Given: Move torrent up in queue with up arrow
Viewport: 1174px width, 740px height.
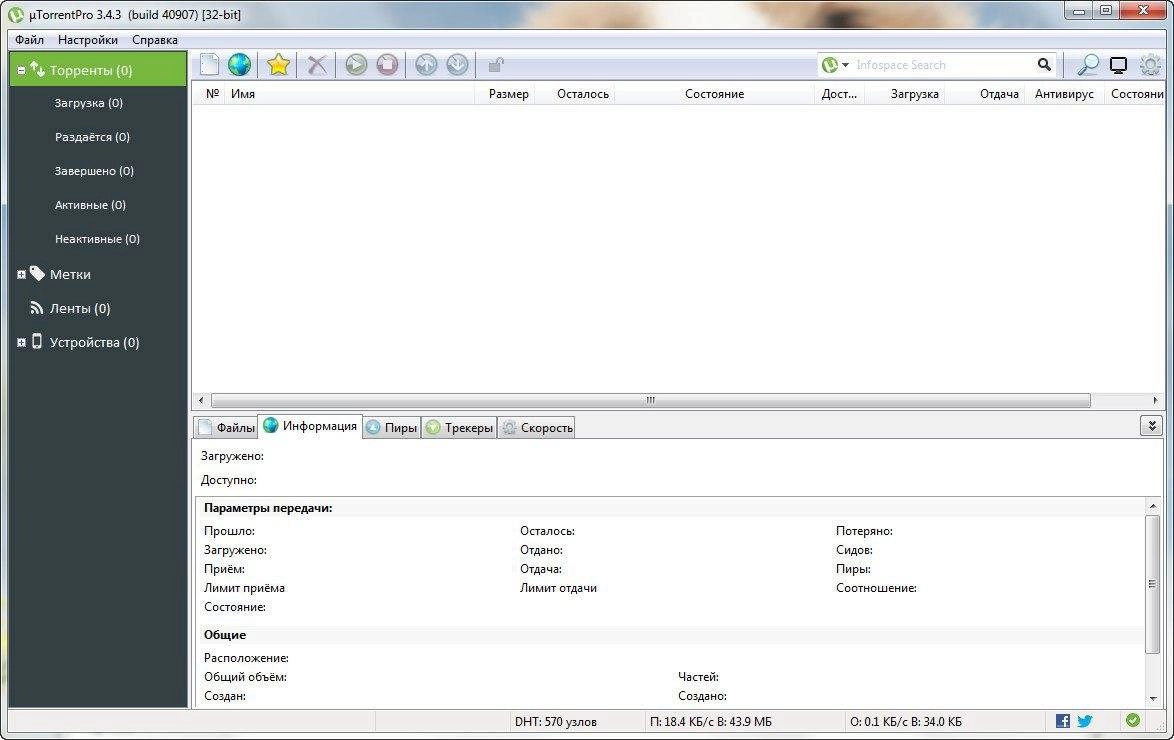Looking at the screenshot, I should point(425,64).
